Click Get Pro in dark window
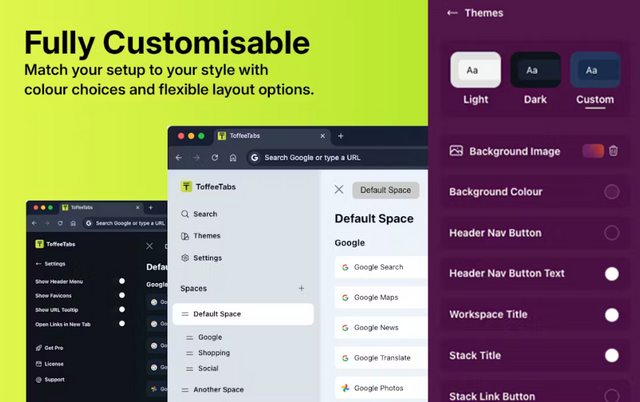The width and height of the screenshot is (640, 402). [x=49, y=348]
